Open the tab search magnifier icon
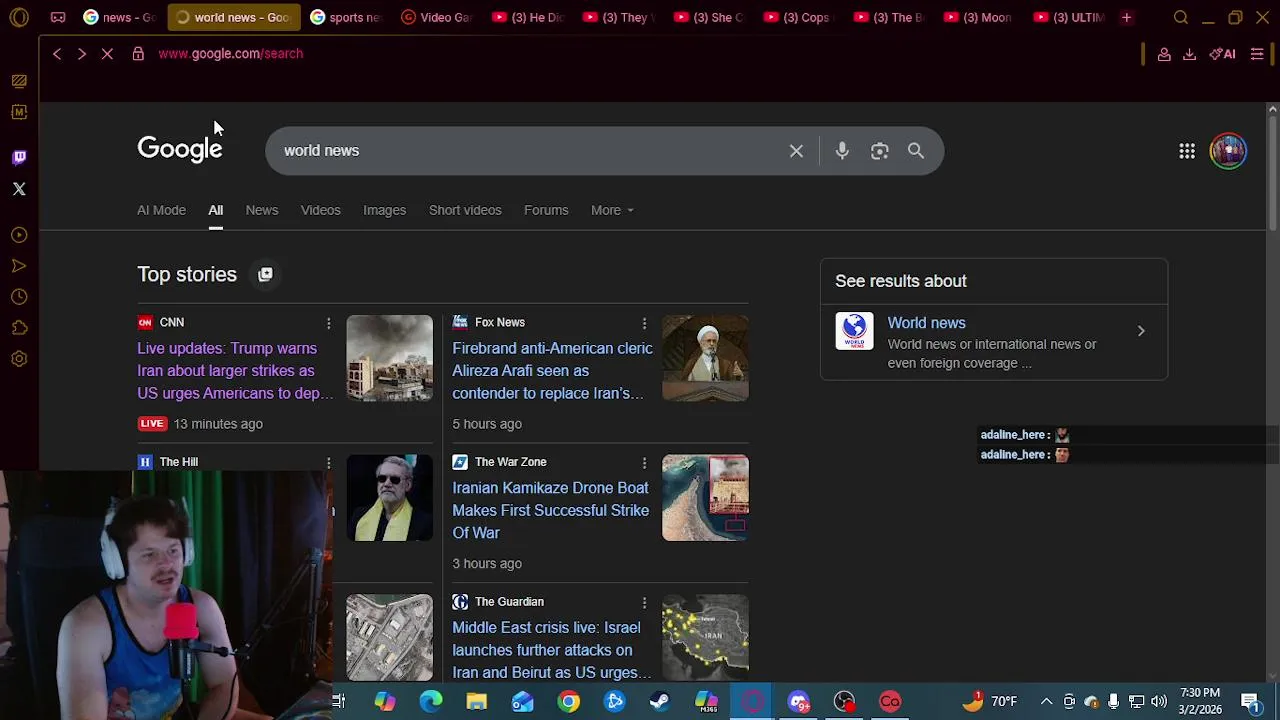Screen dimensions: 1280x720 pyautogui.click(x=1181, y=17)
